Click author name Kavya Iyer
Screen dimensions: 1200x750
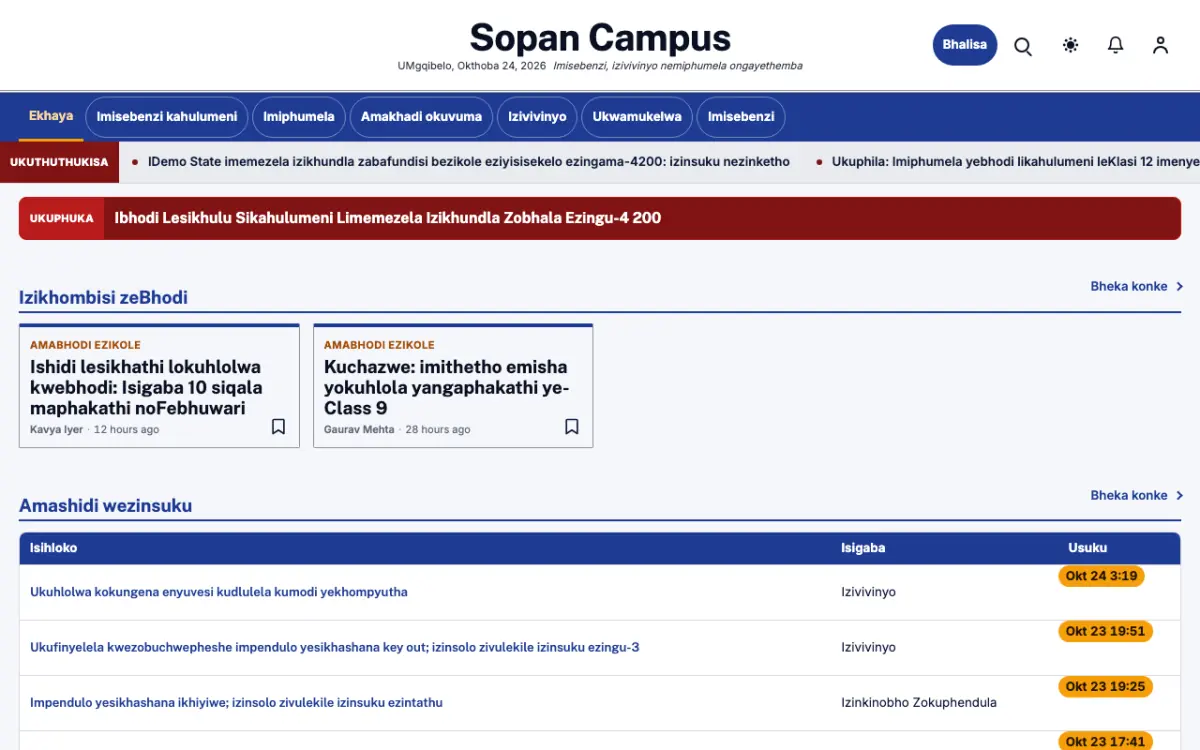(x=57, y=430)
